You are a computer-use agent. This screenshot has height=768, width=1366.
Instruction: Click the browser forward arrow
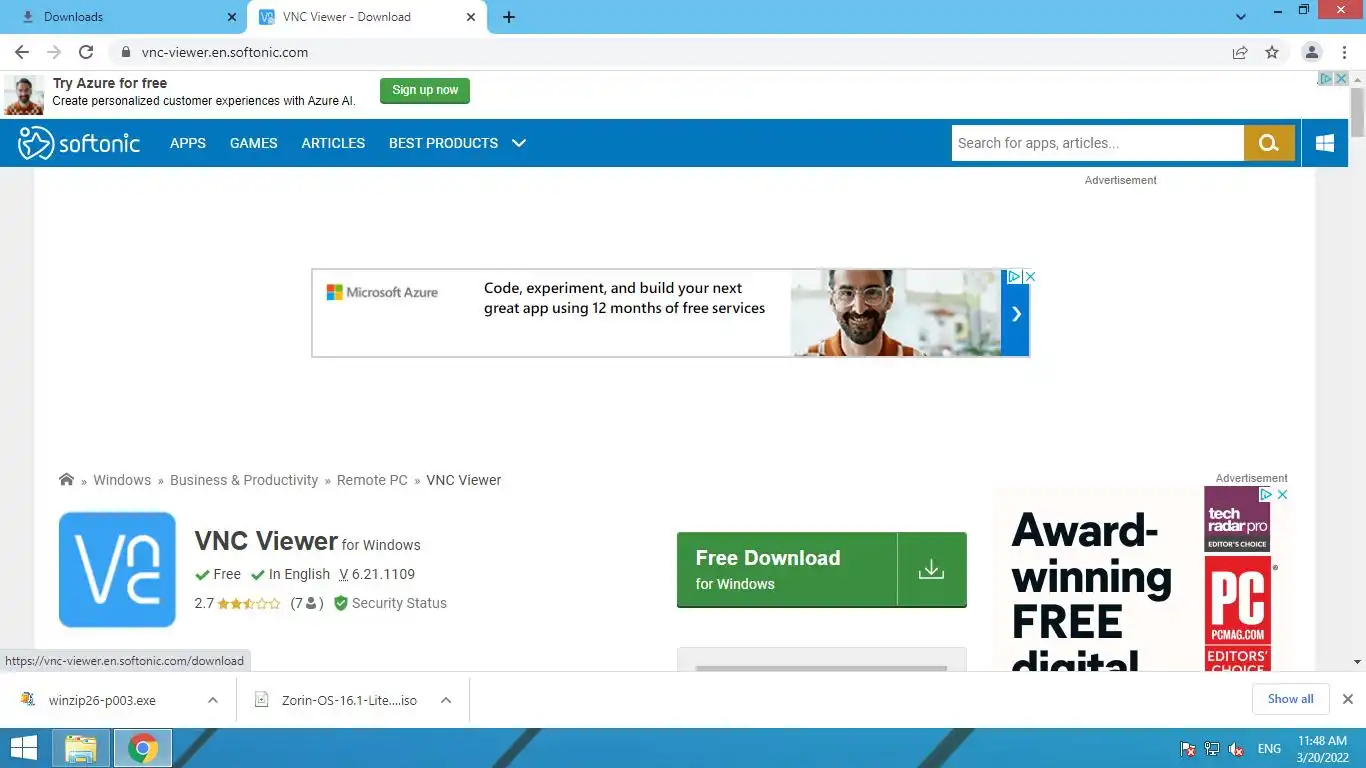[x=54, y=52]
